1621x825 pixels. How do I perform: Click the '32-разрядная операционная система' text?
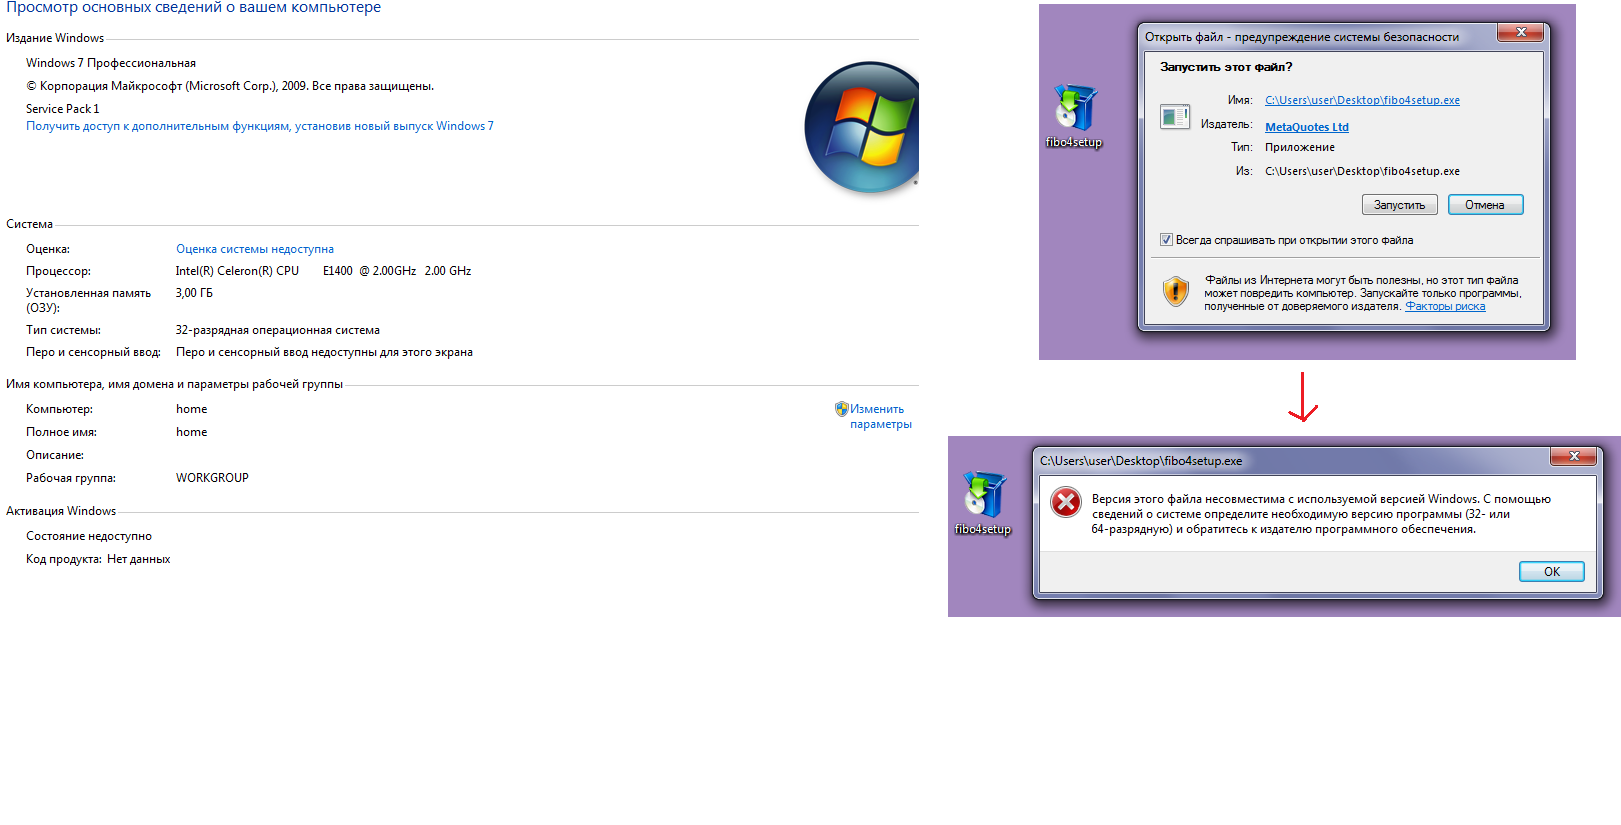coord(278,330)
